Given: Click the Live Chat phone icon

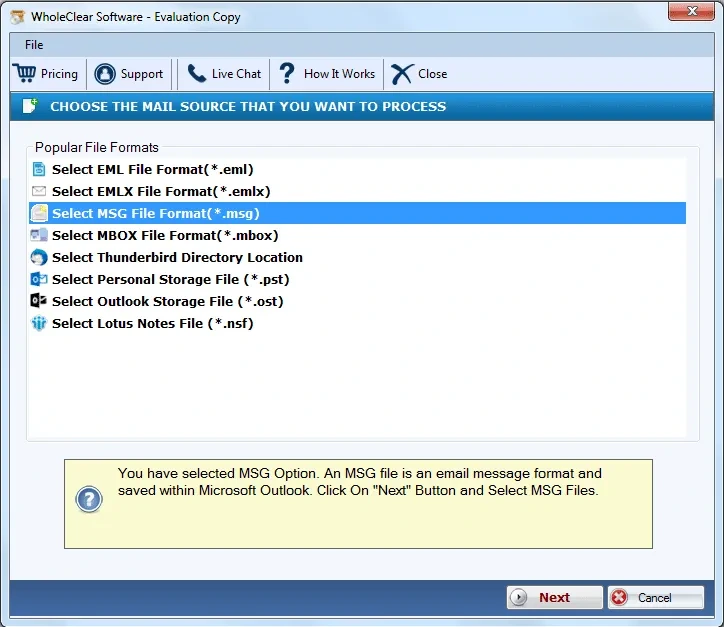Looking at the screenshot, I should pyautogui.click(x=197, y=73).
